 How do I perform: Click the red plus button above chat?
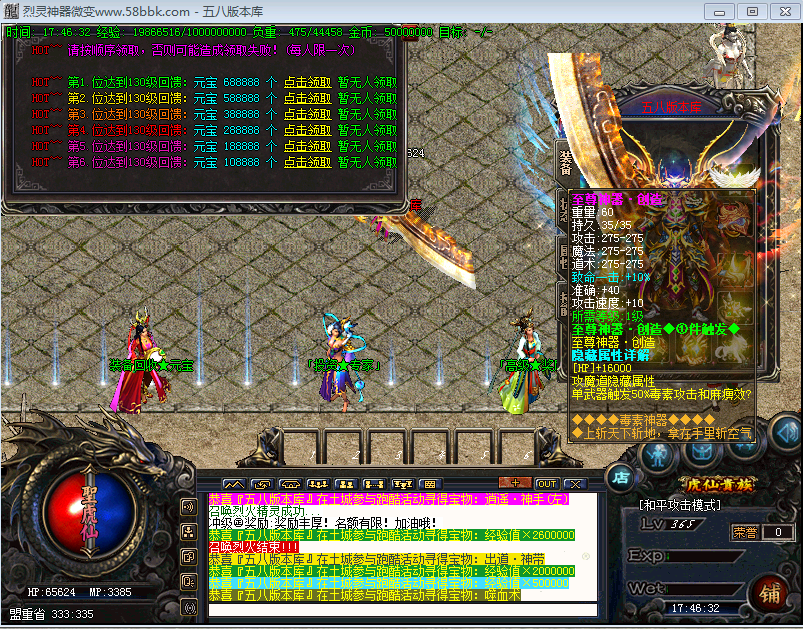click(x=515, y=483)
